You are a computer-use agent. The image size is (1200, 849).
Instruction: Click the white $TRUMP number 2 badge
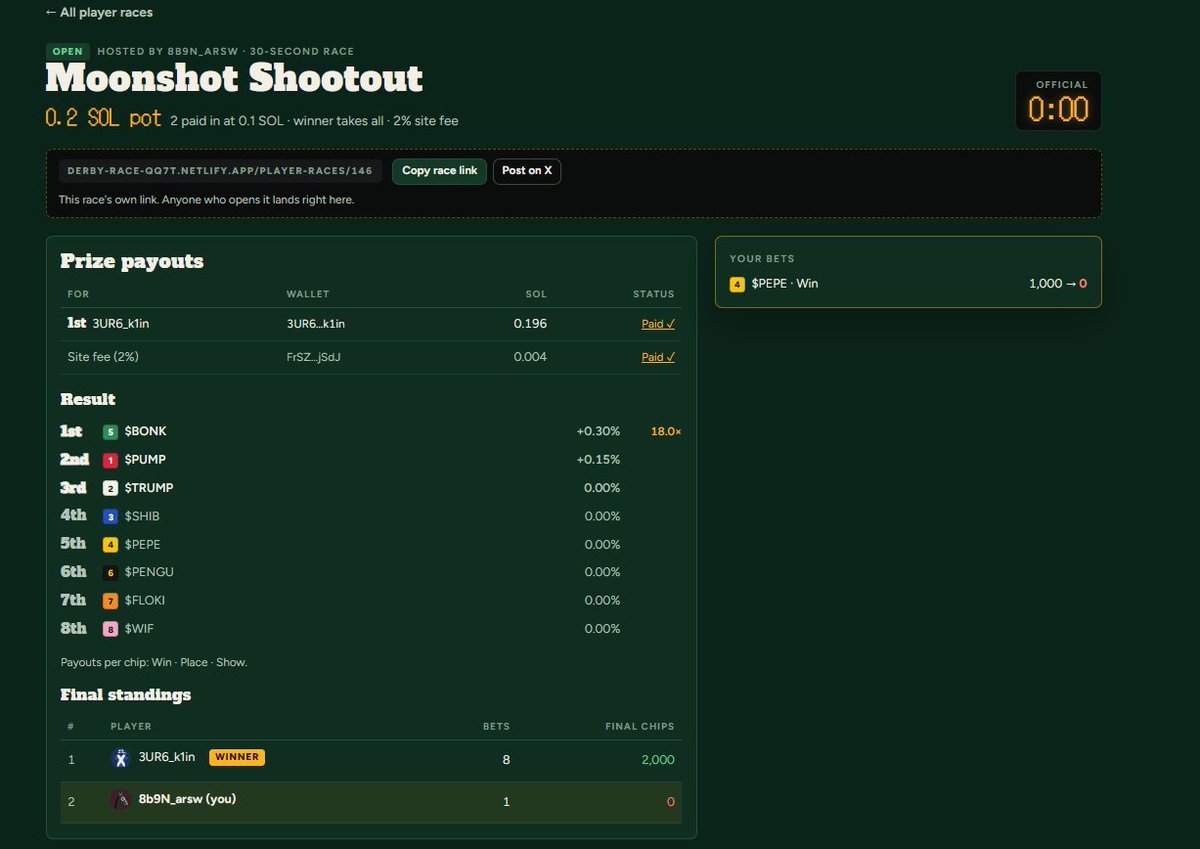click(110, 488)
